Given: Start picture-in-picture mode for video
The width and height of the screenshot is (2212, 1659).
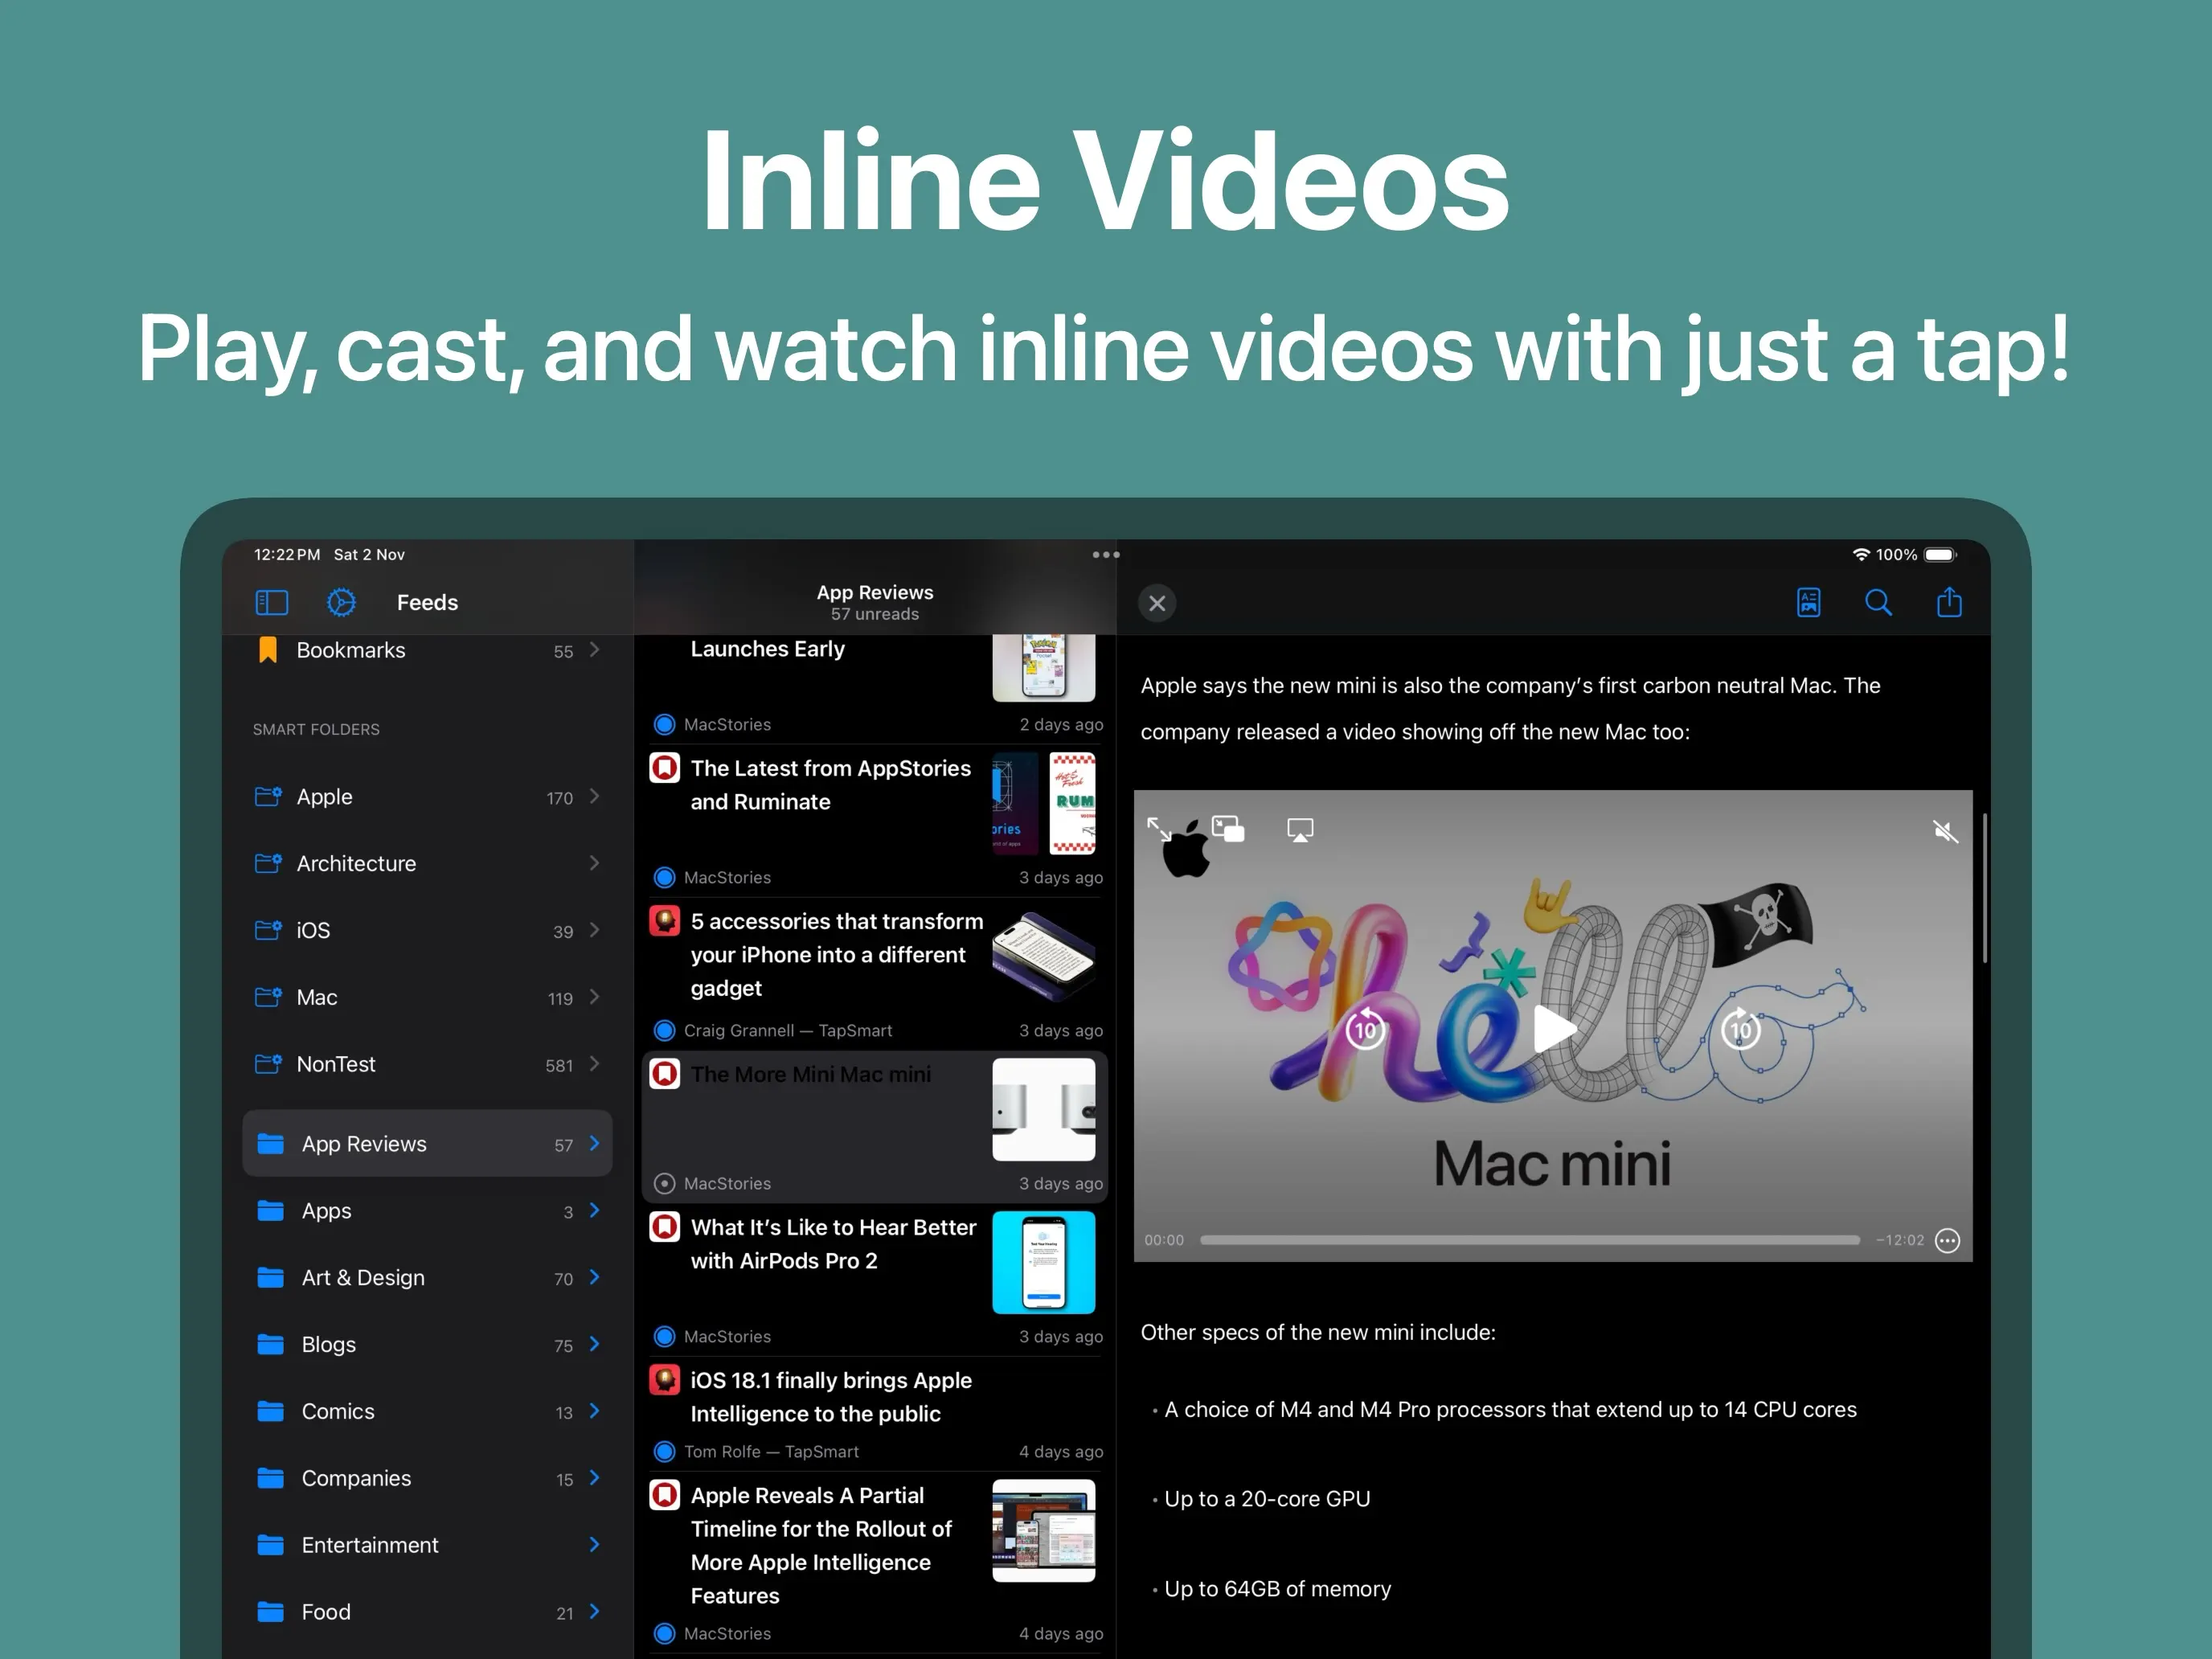Looking at the screenshot, I should tap(1227, 828).
